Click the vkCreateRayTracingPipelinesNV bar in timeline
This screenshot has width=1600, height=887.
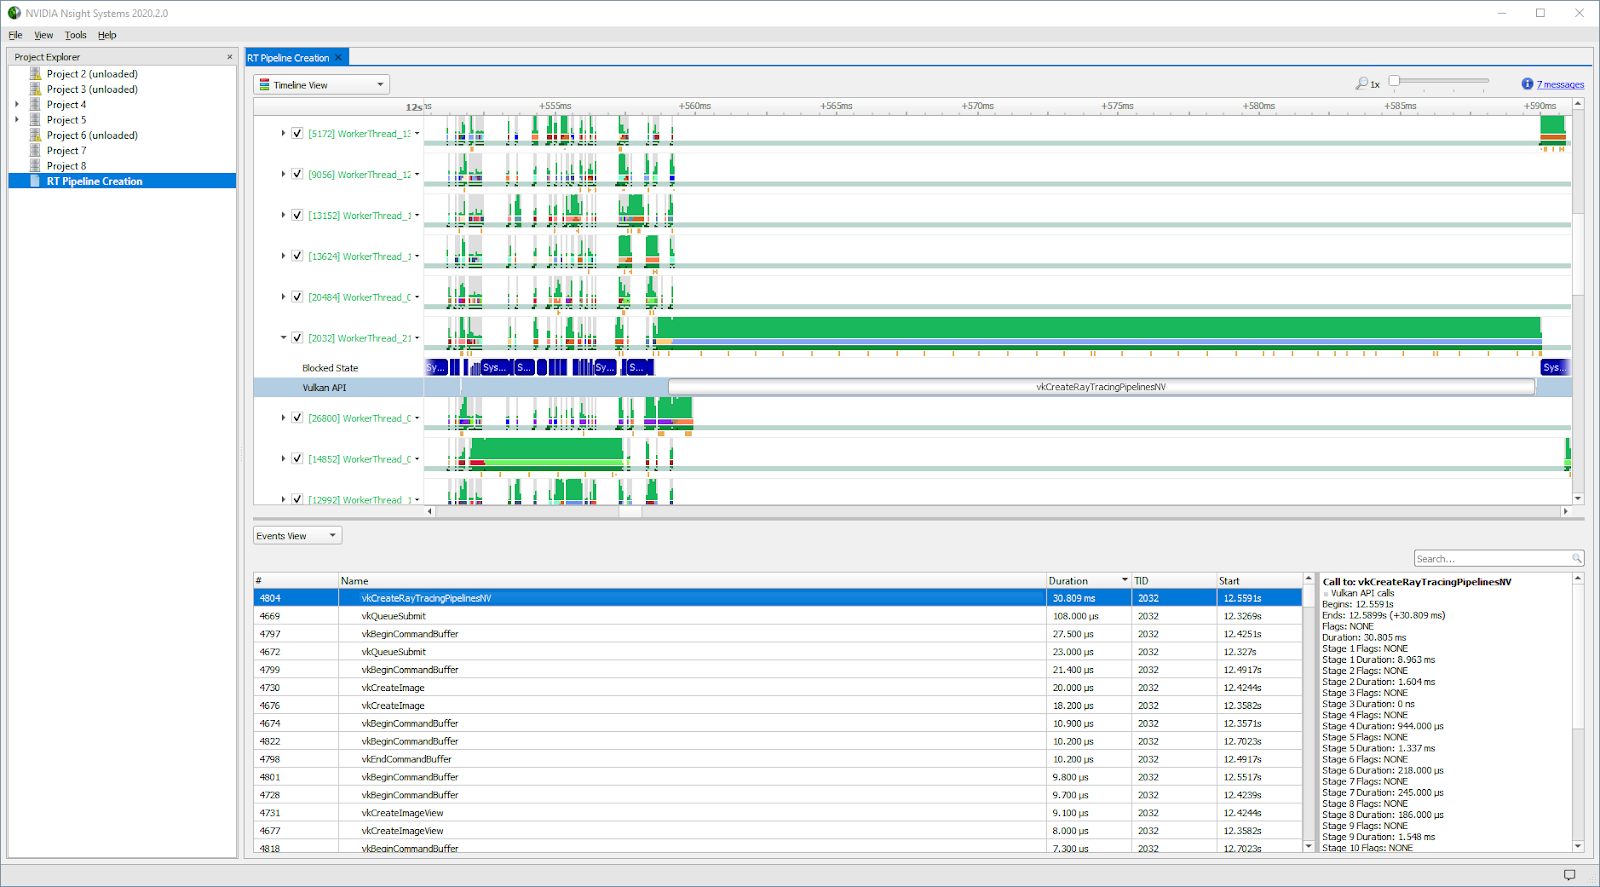click(1101, 387)
